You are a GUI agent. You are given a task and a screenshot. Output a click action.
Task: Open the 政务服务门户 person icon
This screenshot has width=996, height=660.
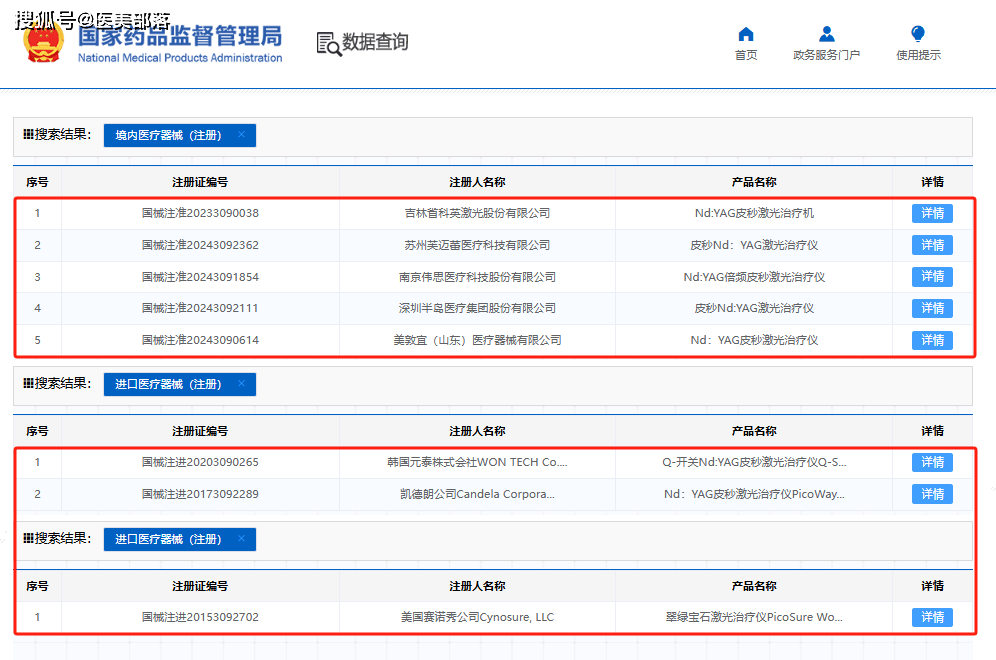coord(826,34)
